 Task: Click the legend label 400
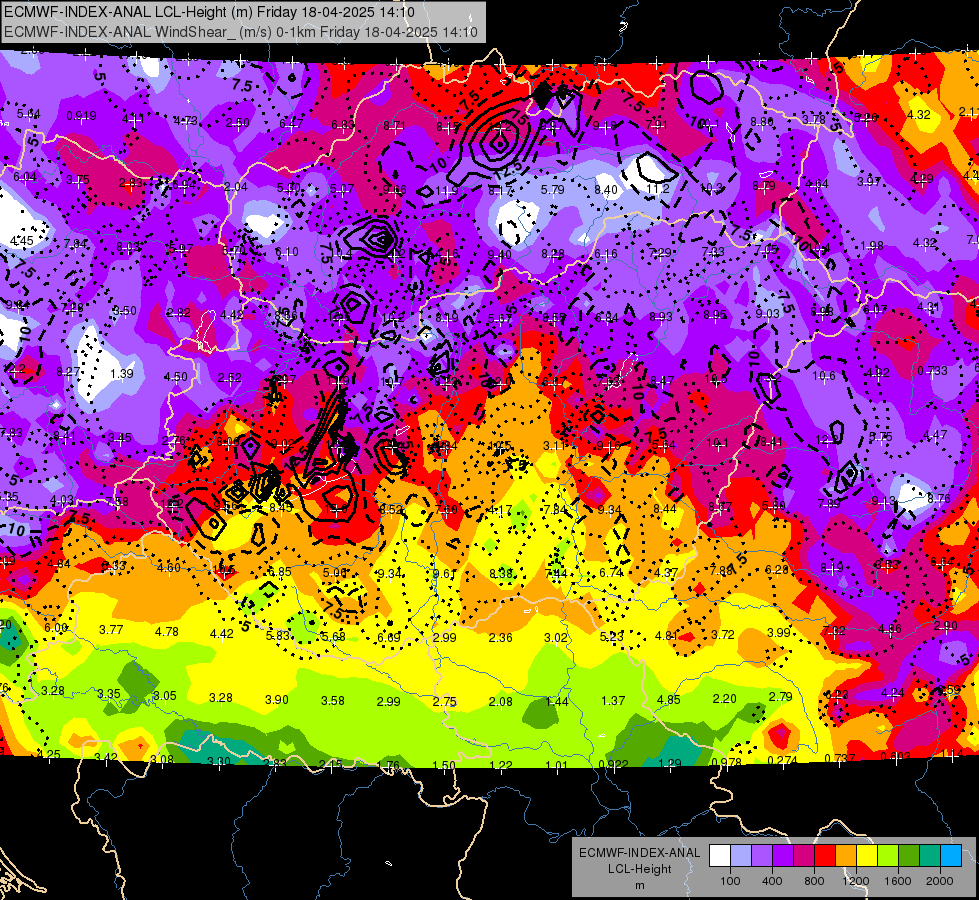(x=772, y=881)
